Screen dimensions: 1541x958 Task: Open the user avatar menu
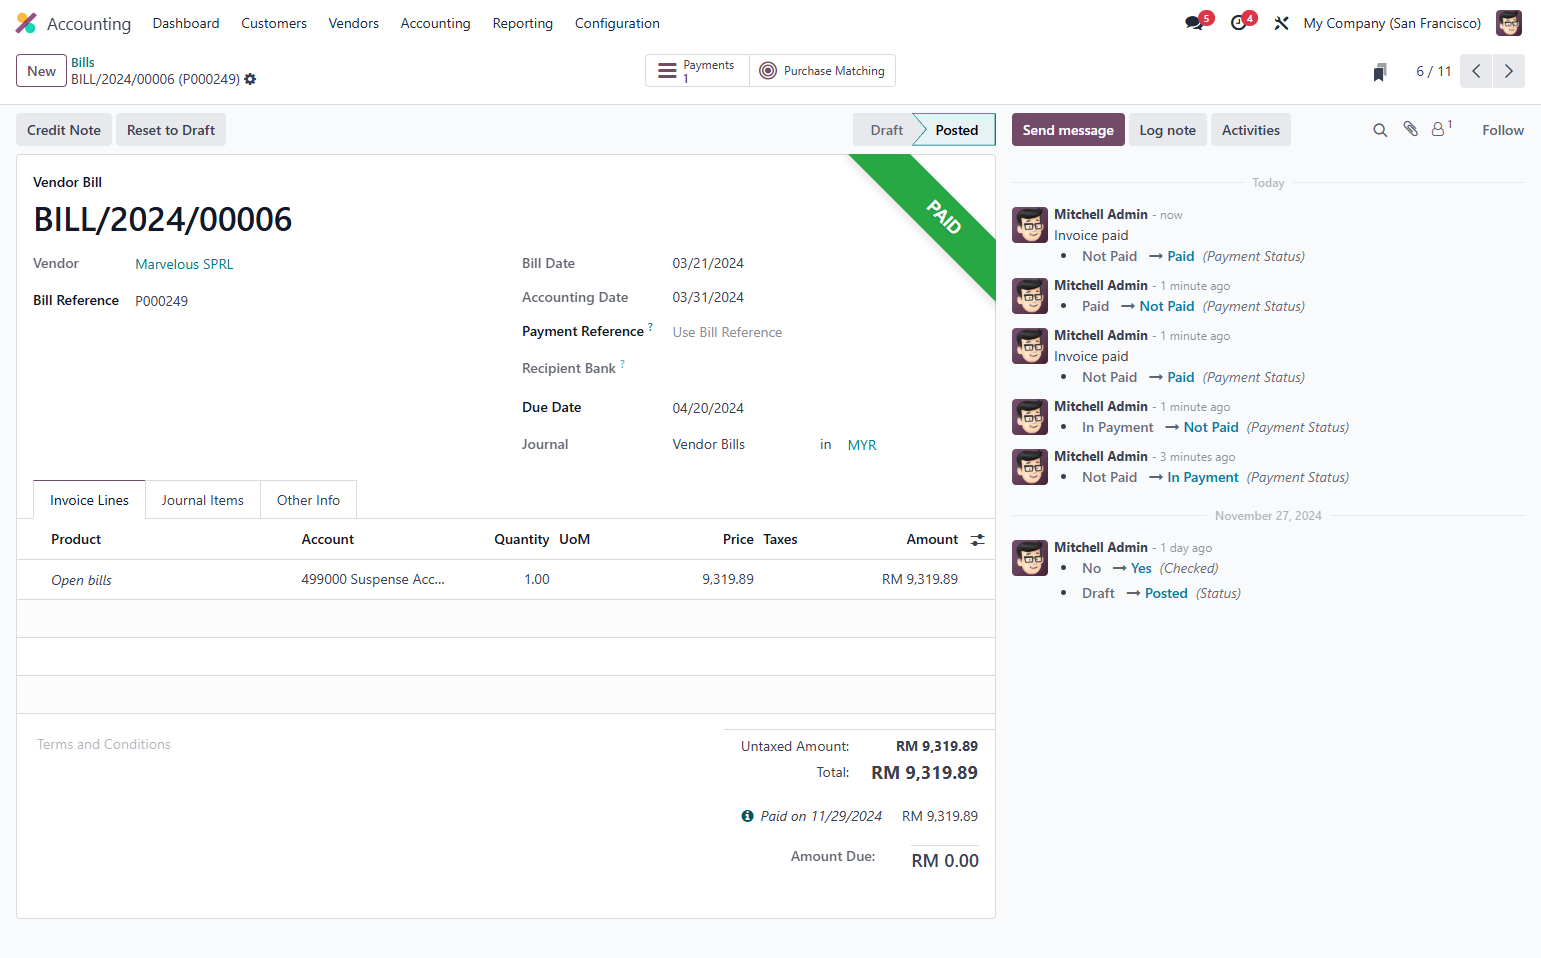(x=1509, y=23)
